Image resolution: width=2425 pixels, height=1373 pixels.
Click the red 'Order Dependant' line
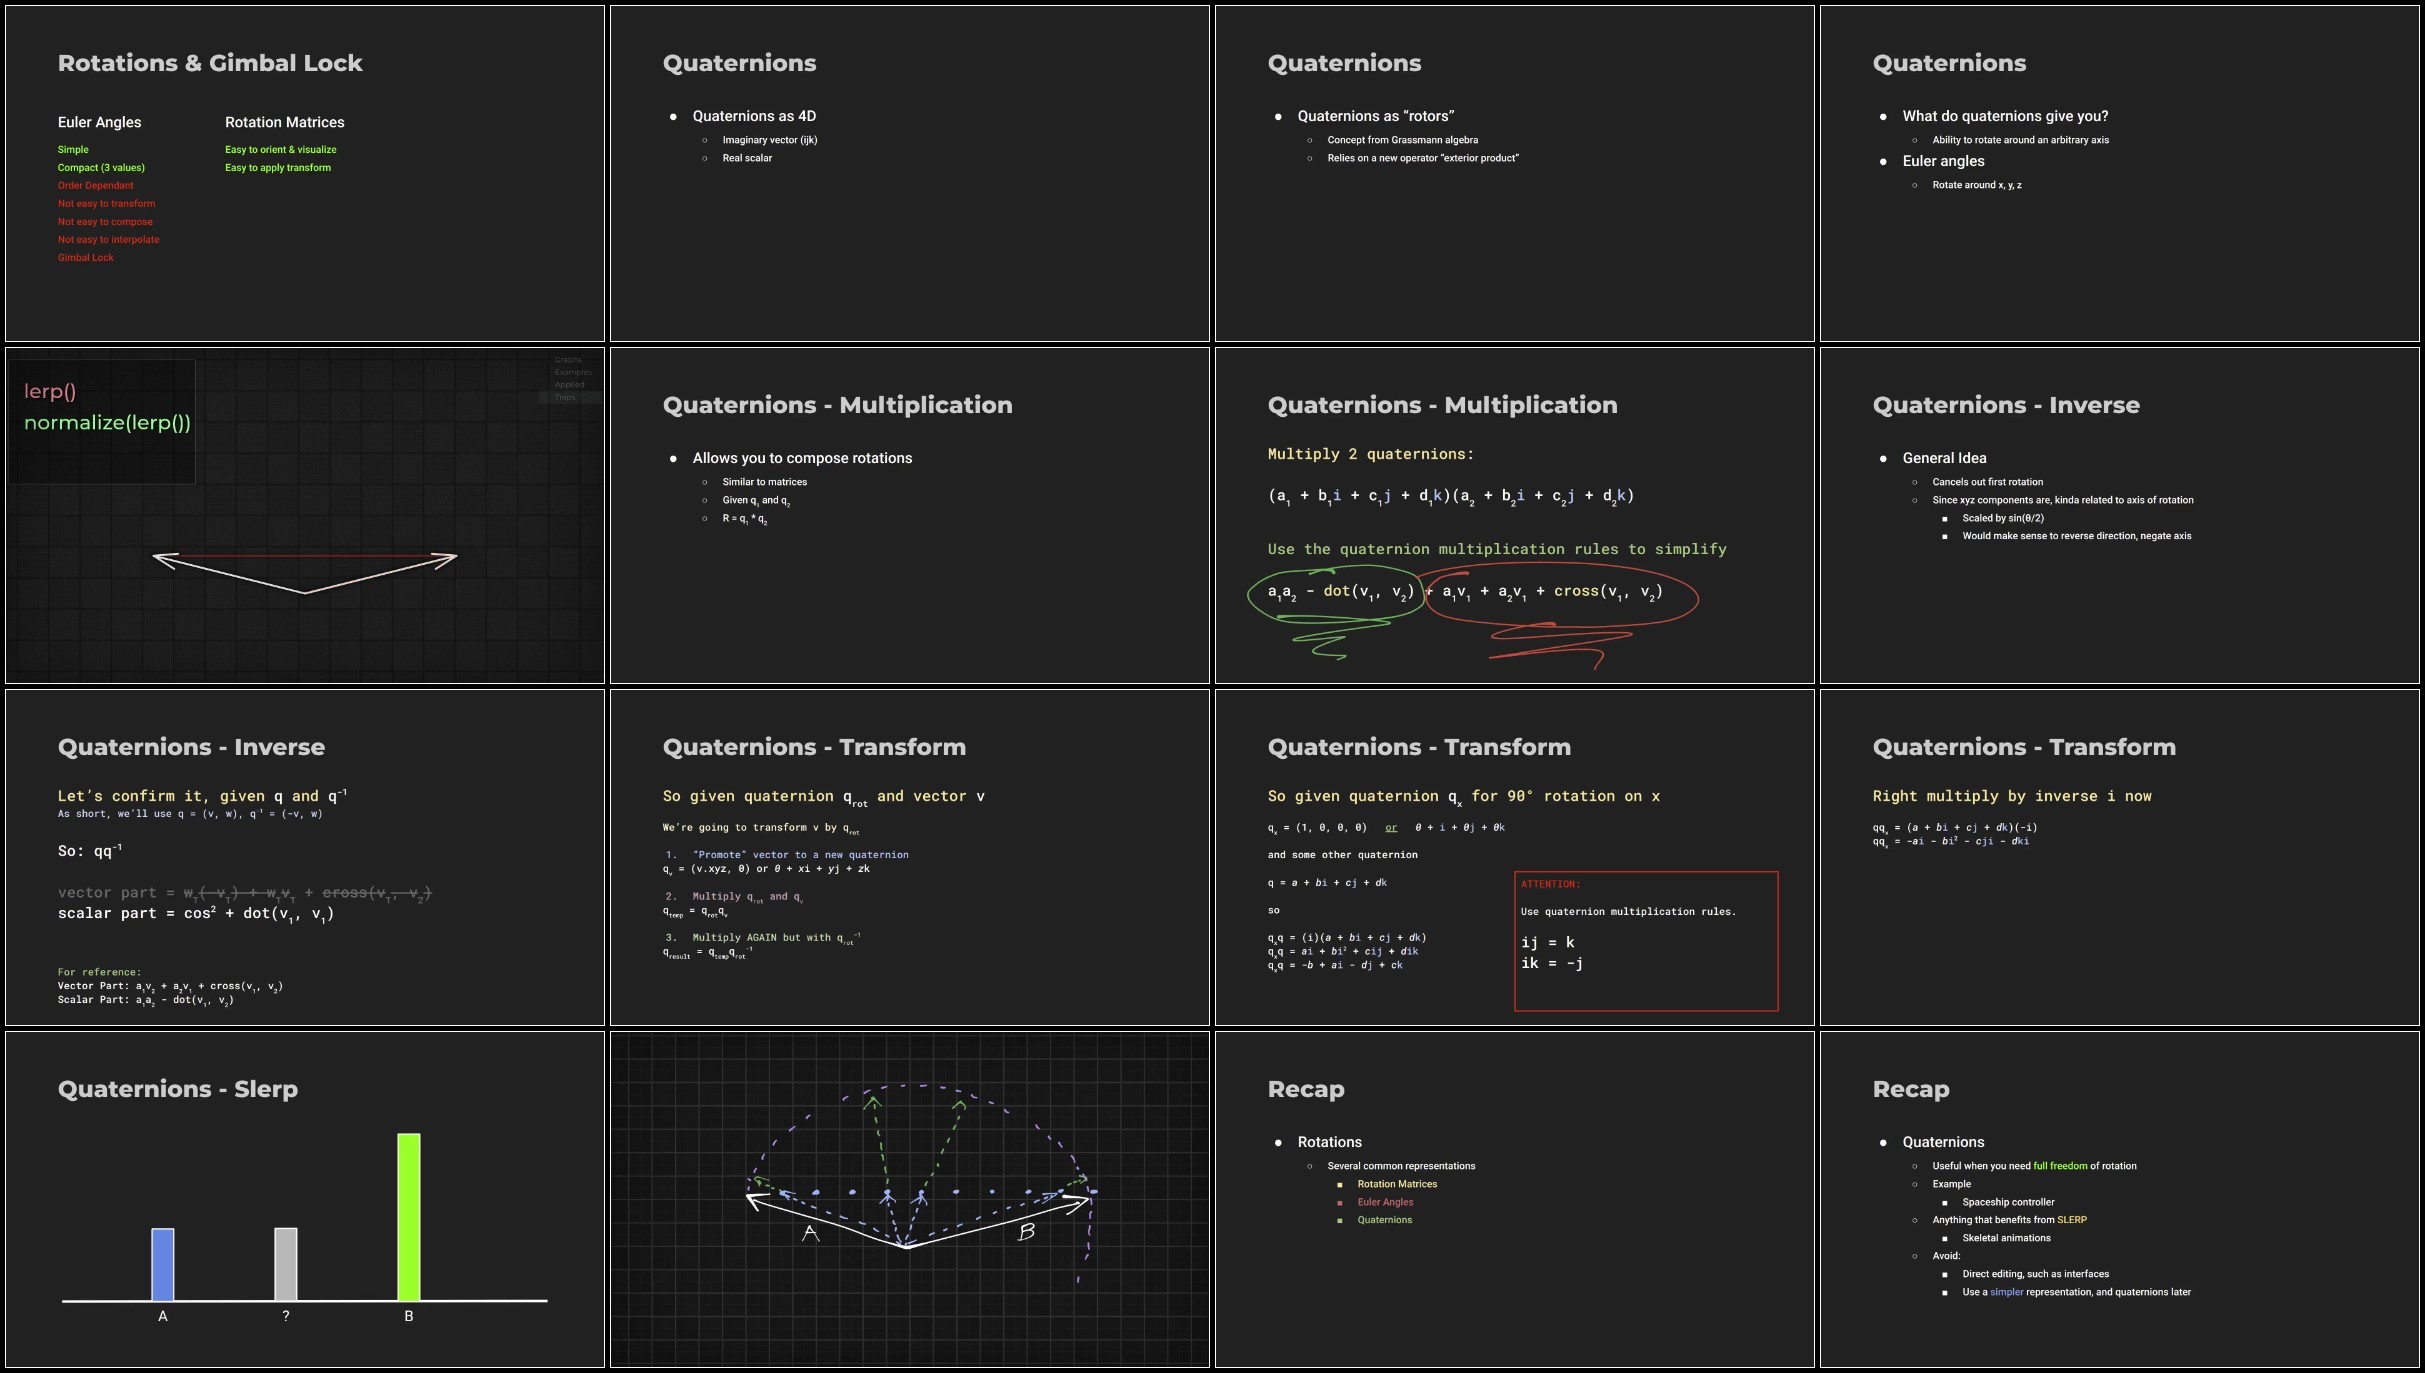click(95, 186)
